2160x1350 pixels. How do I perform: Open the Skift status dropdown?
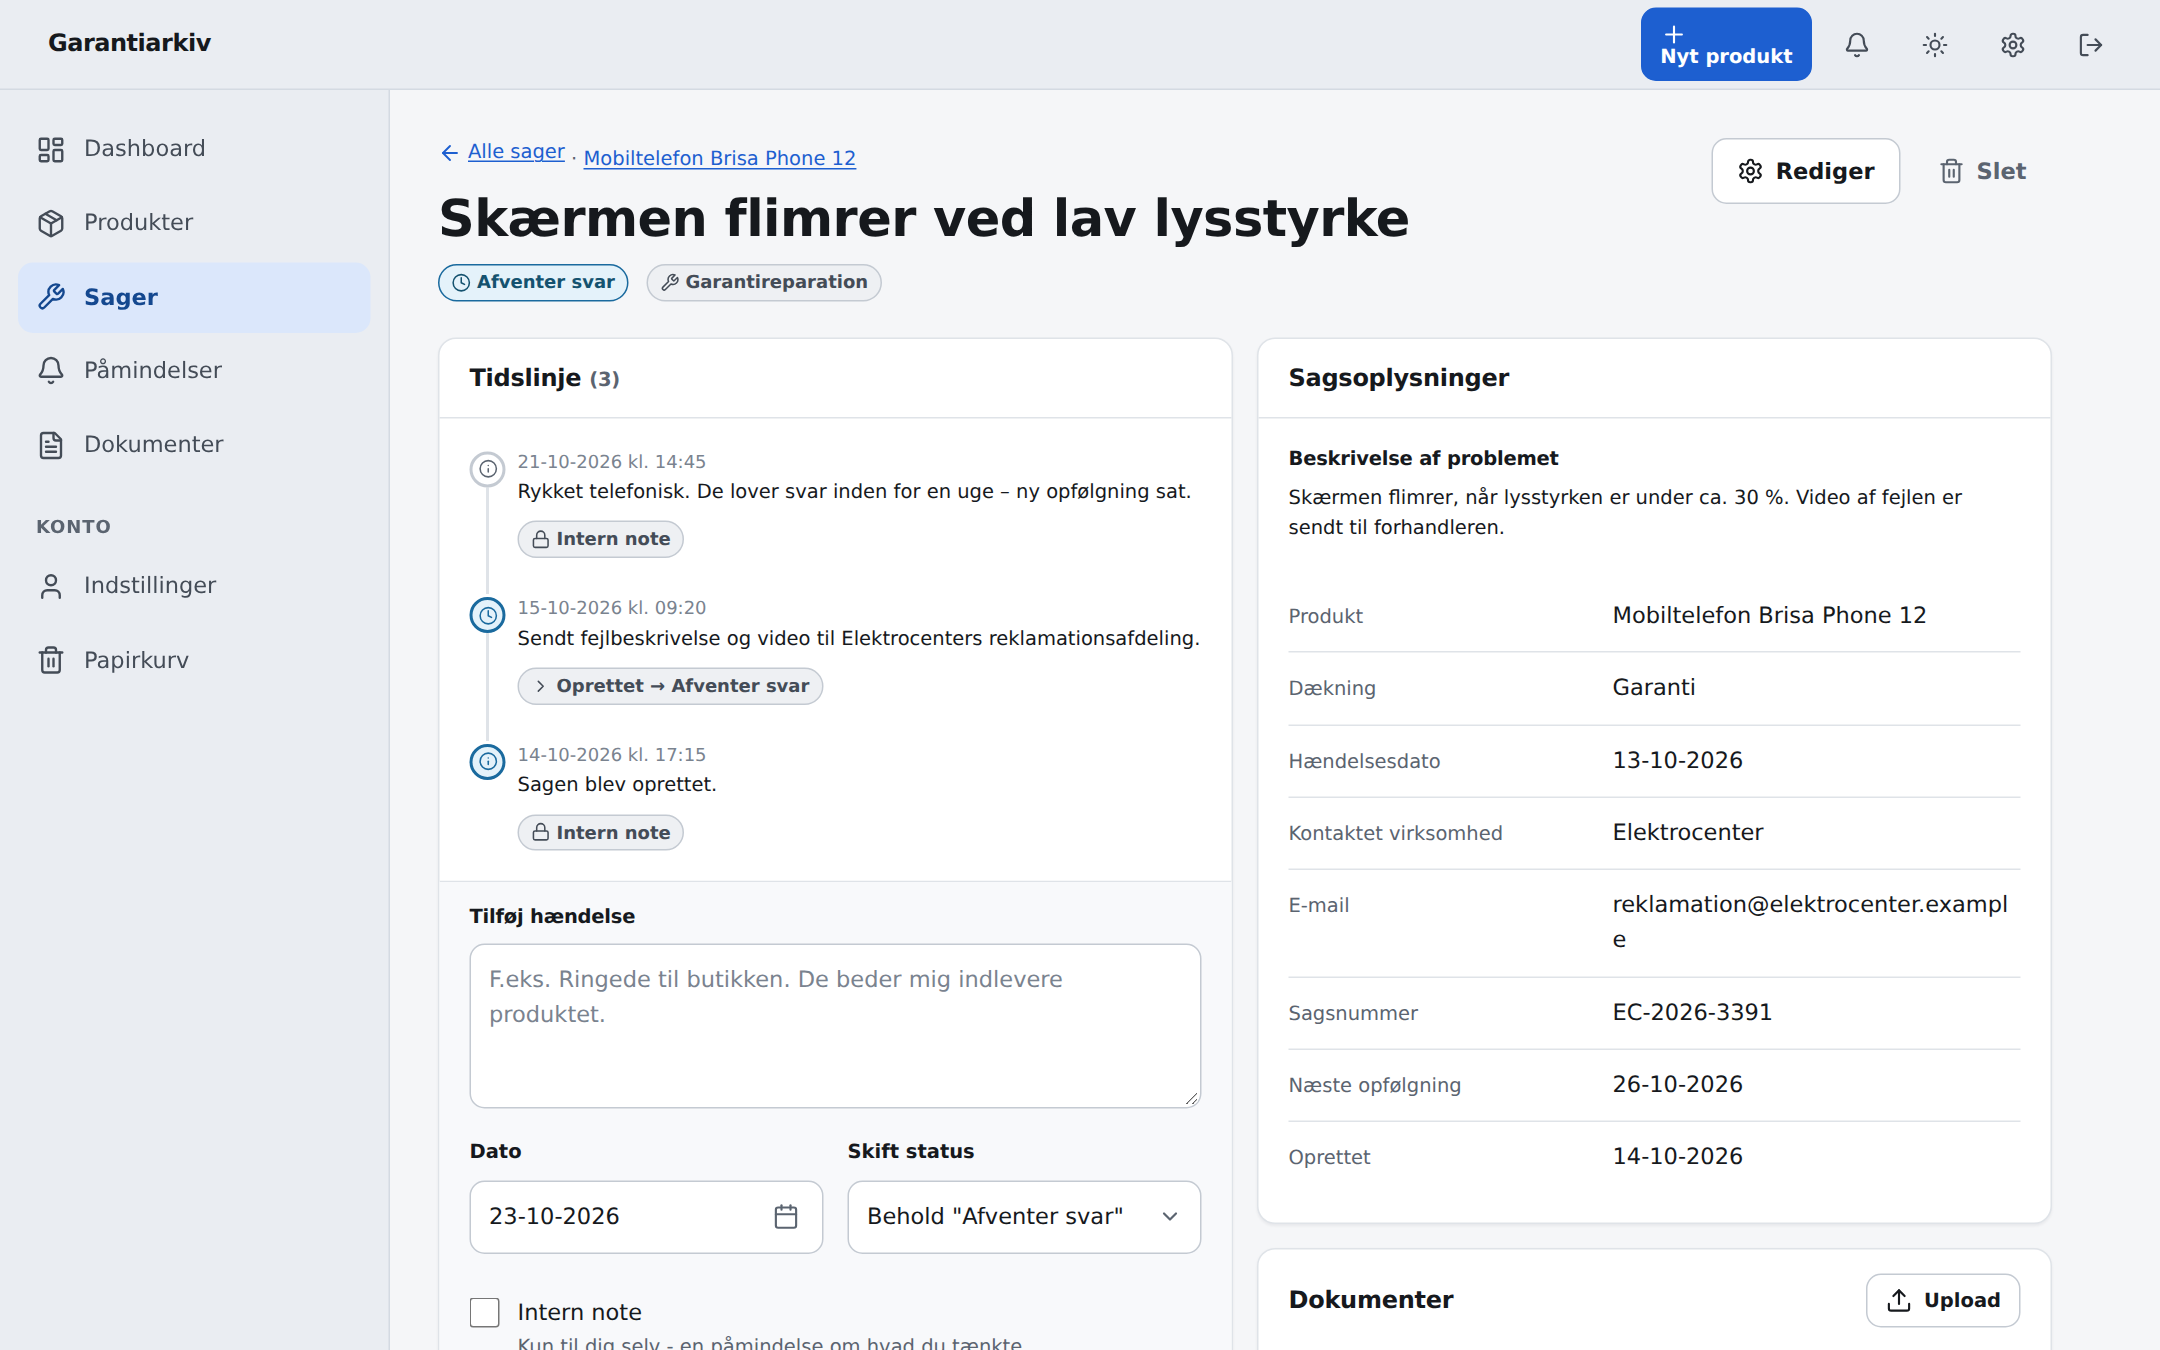1024,1217
